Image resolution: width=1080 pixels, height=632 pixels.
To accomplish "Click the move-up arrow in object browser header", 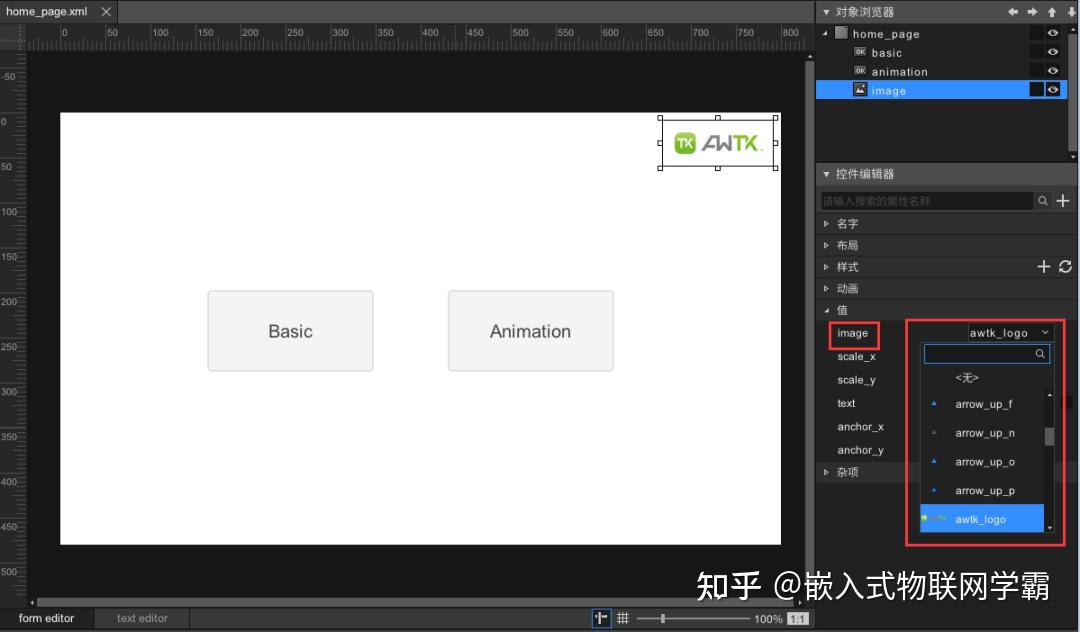I will coord(1052,11).
